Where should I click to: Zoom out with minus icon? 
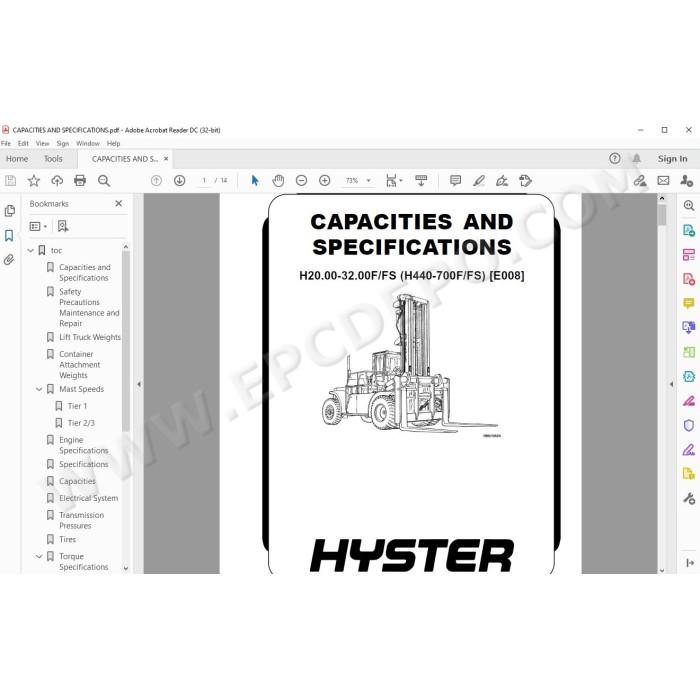pos(301,181)
